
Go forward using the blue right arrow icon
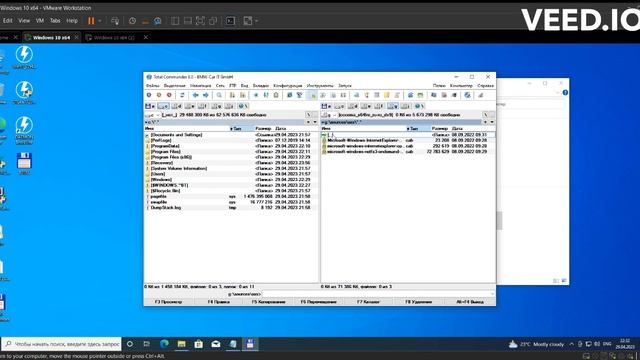(206, 95)
